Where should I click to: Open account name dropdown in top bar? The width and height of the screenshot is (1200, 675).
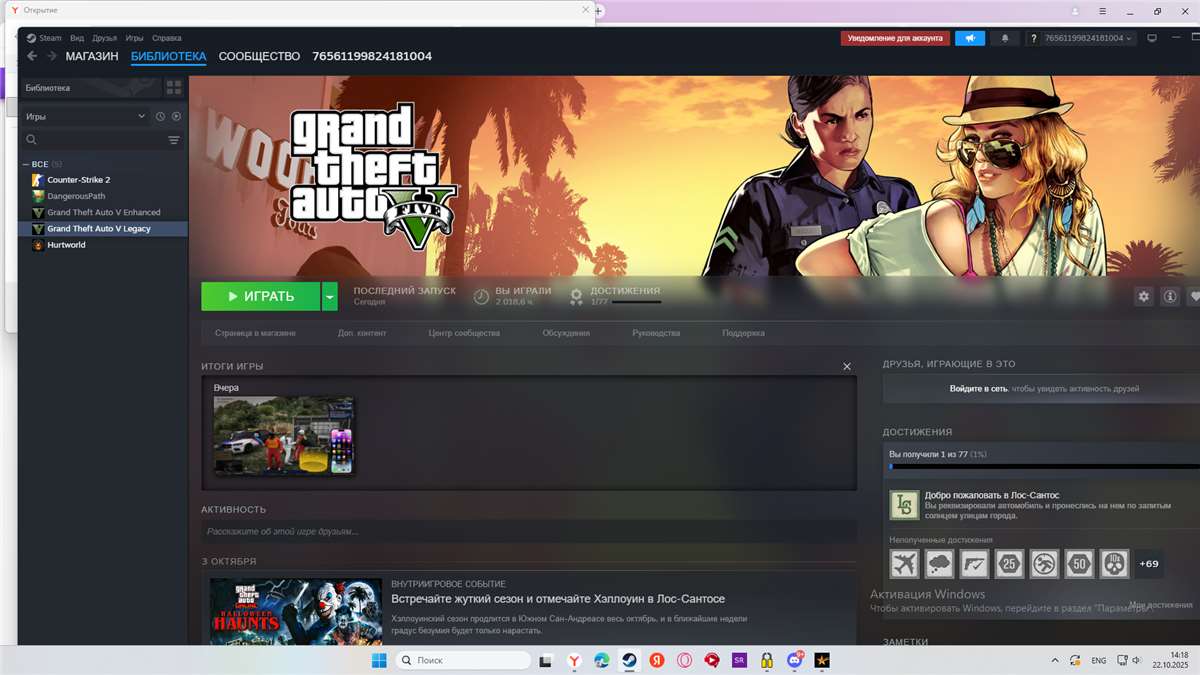tap(1088, 38)
